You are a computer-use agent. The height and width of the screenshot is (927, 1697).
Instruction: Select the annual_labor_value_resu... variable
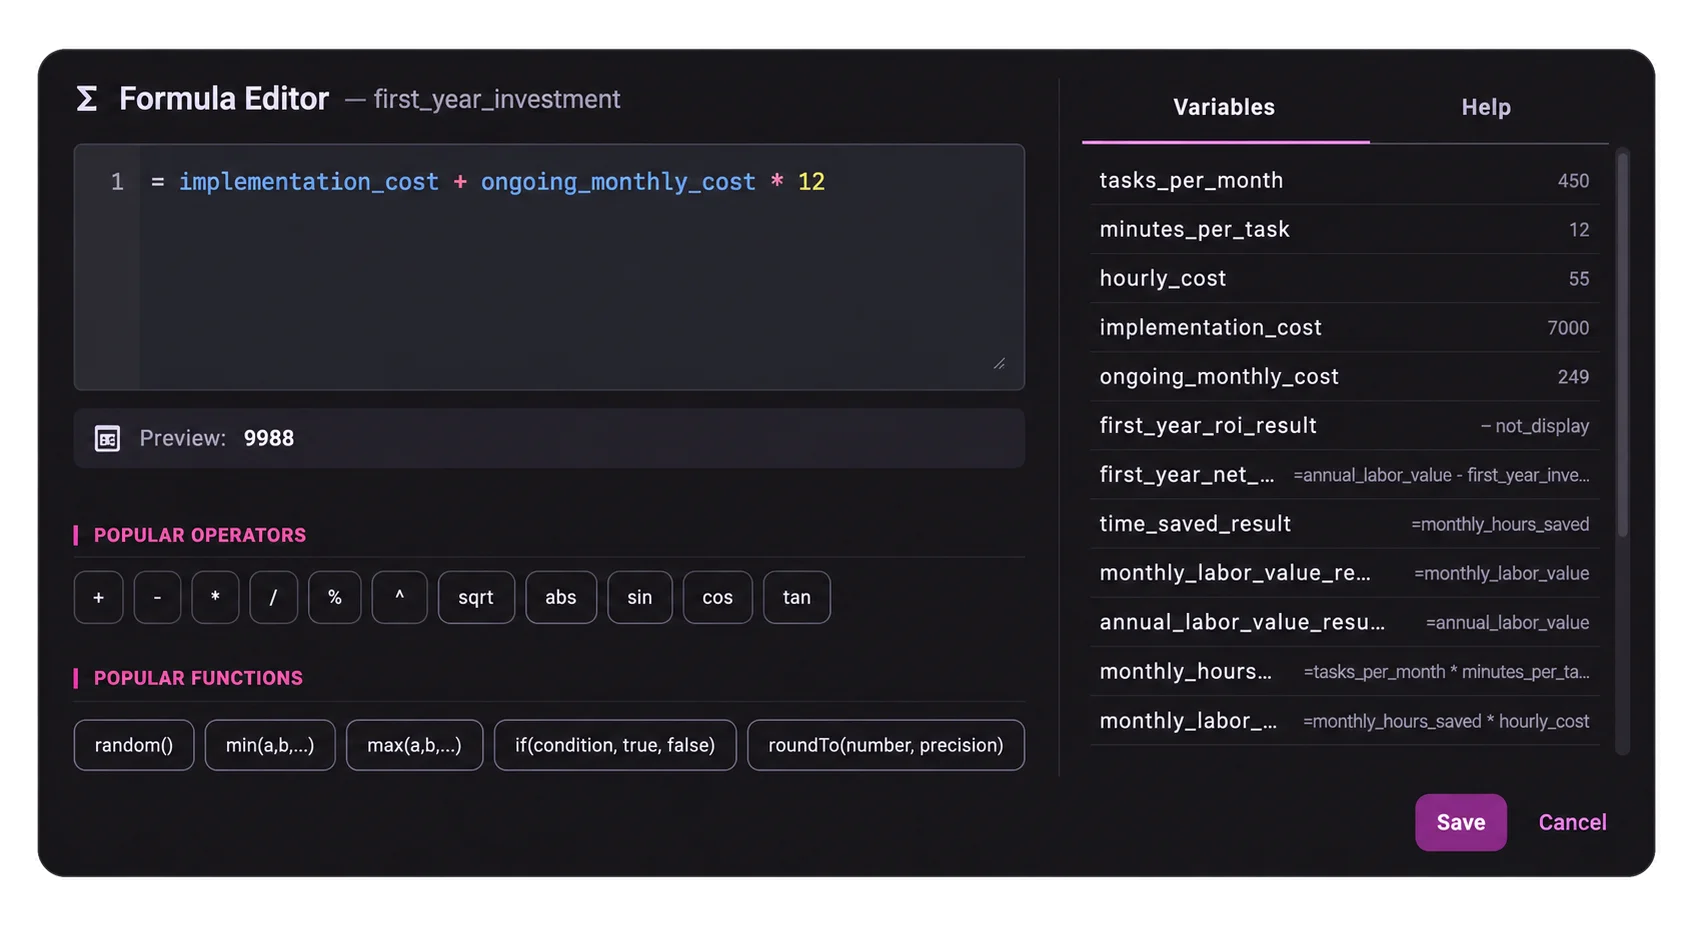coord(1344,621)
